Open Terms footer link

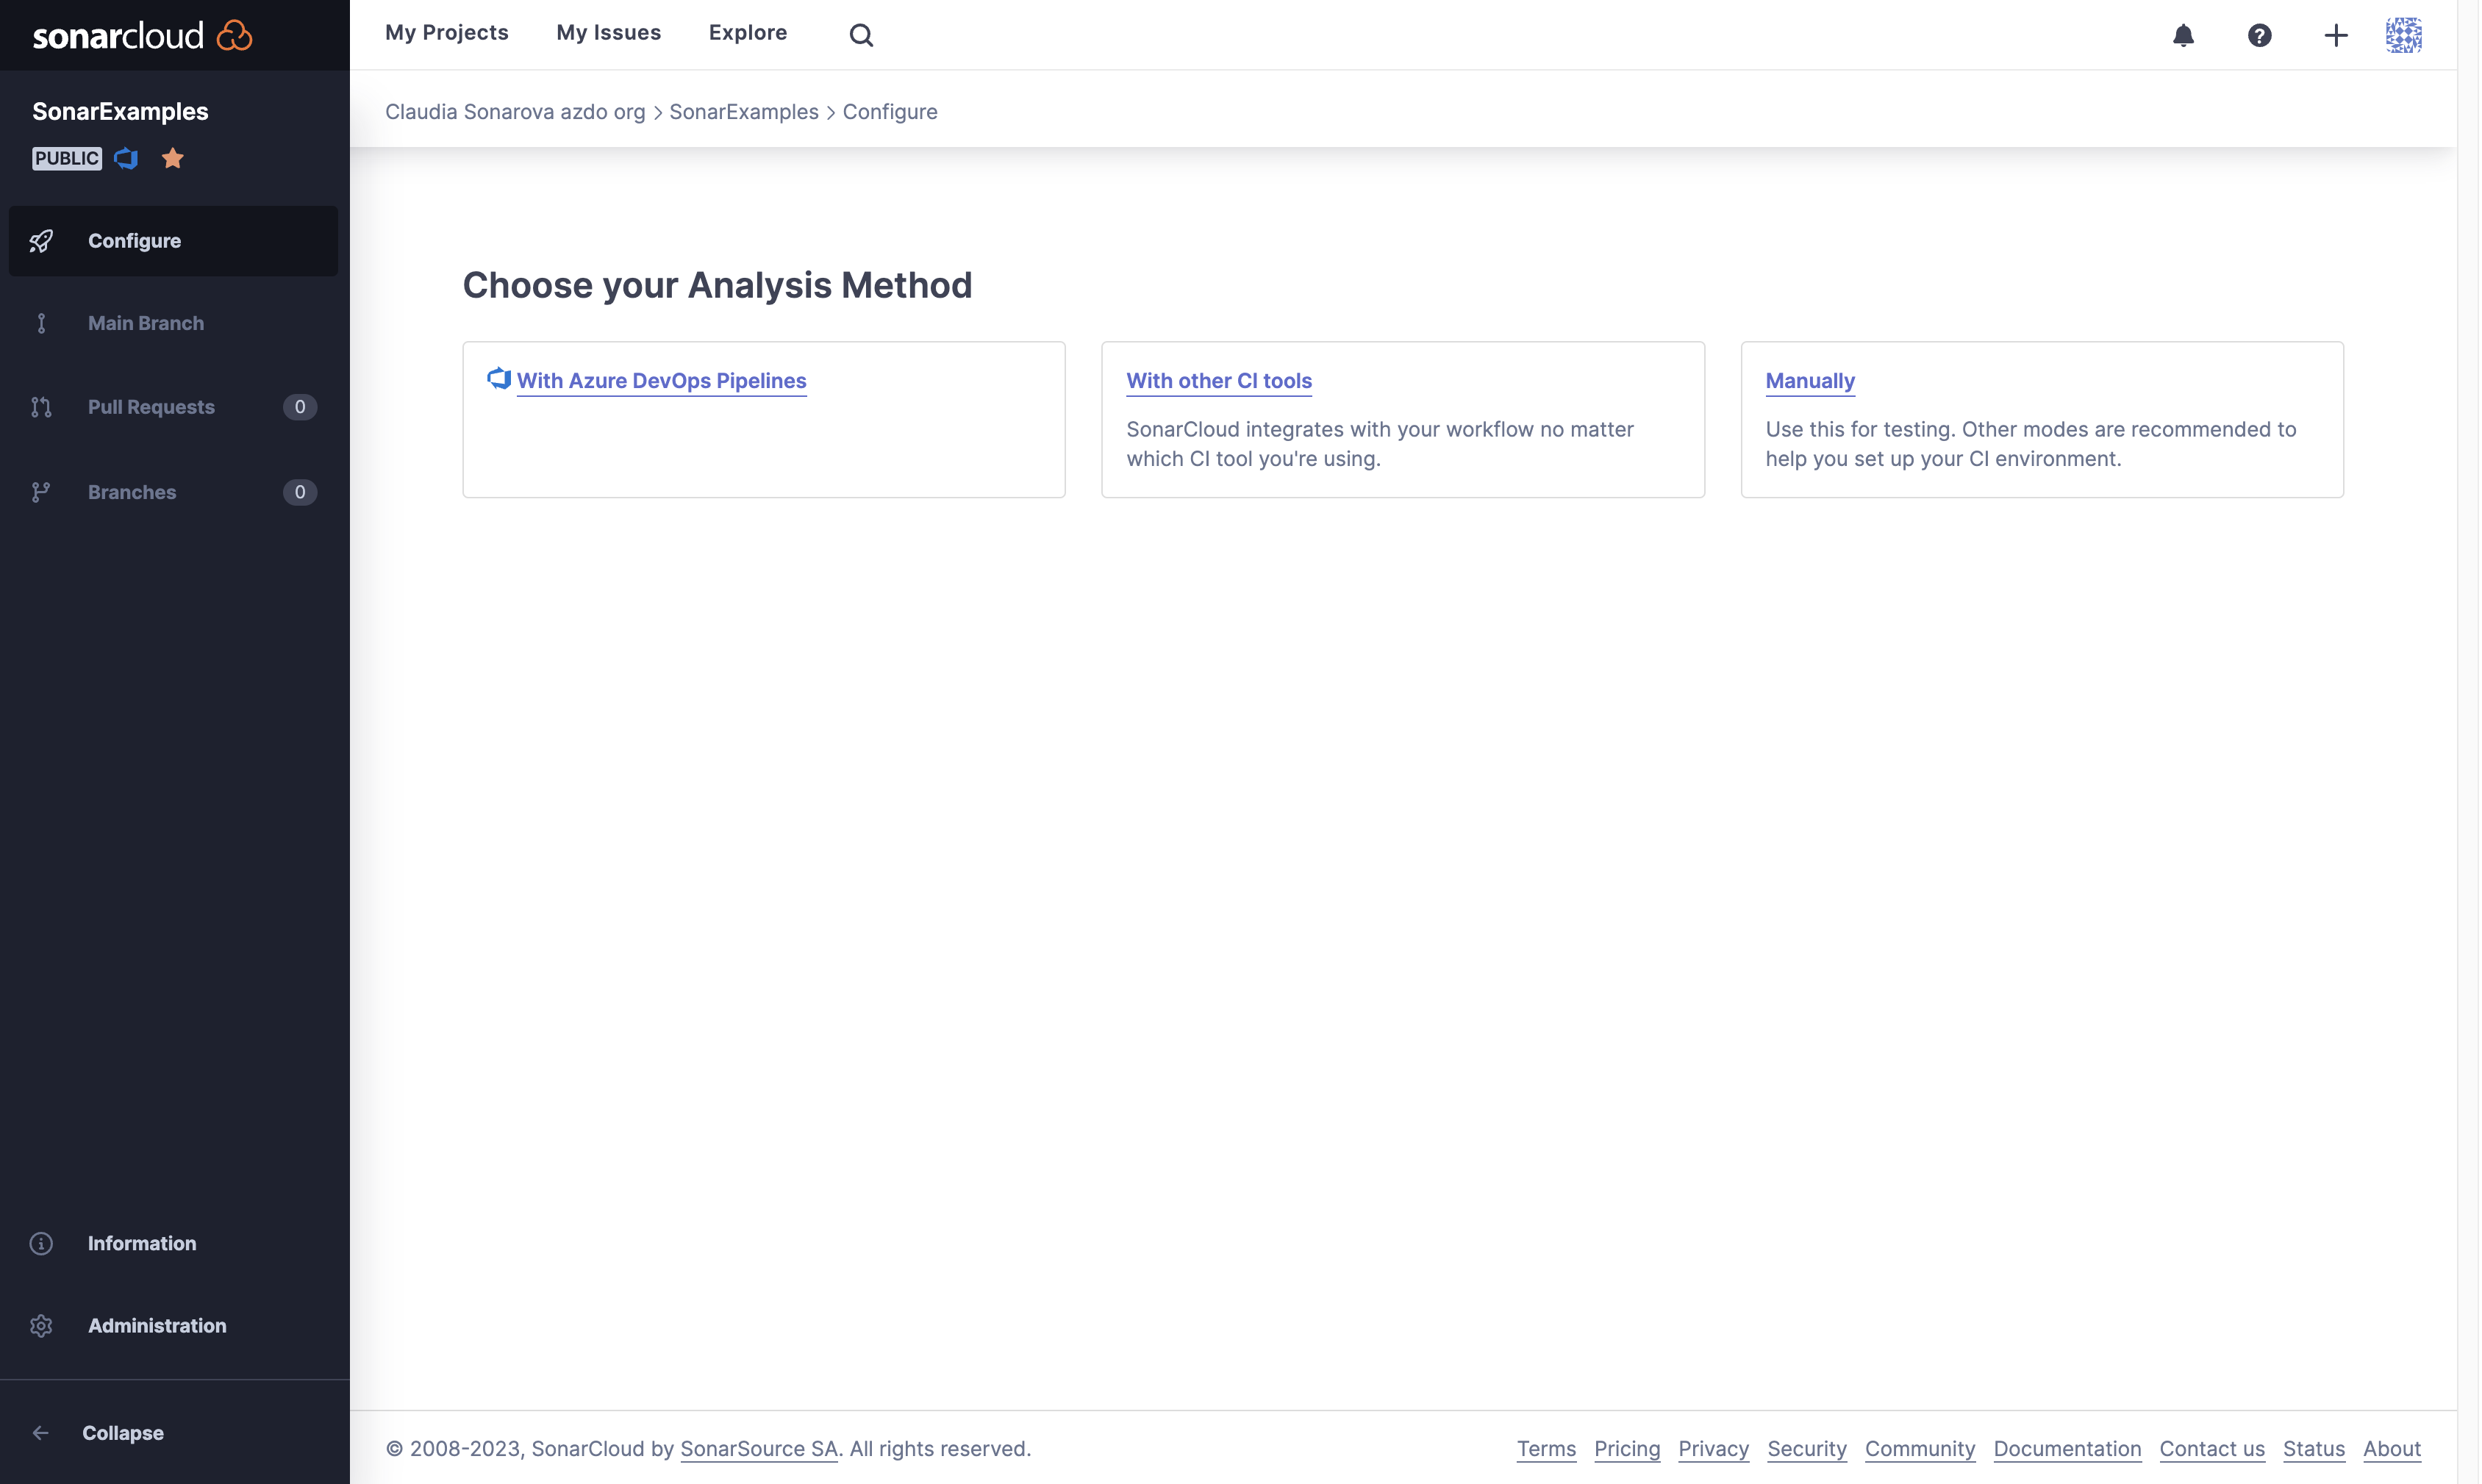pos(1546,1449)
